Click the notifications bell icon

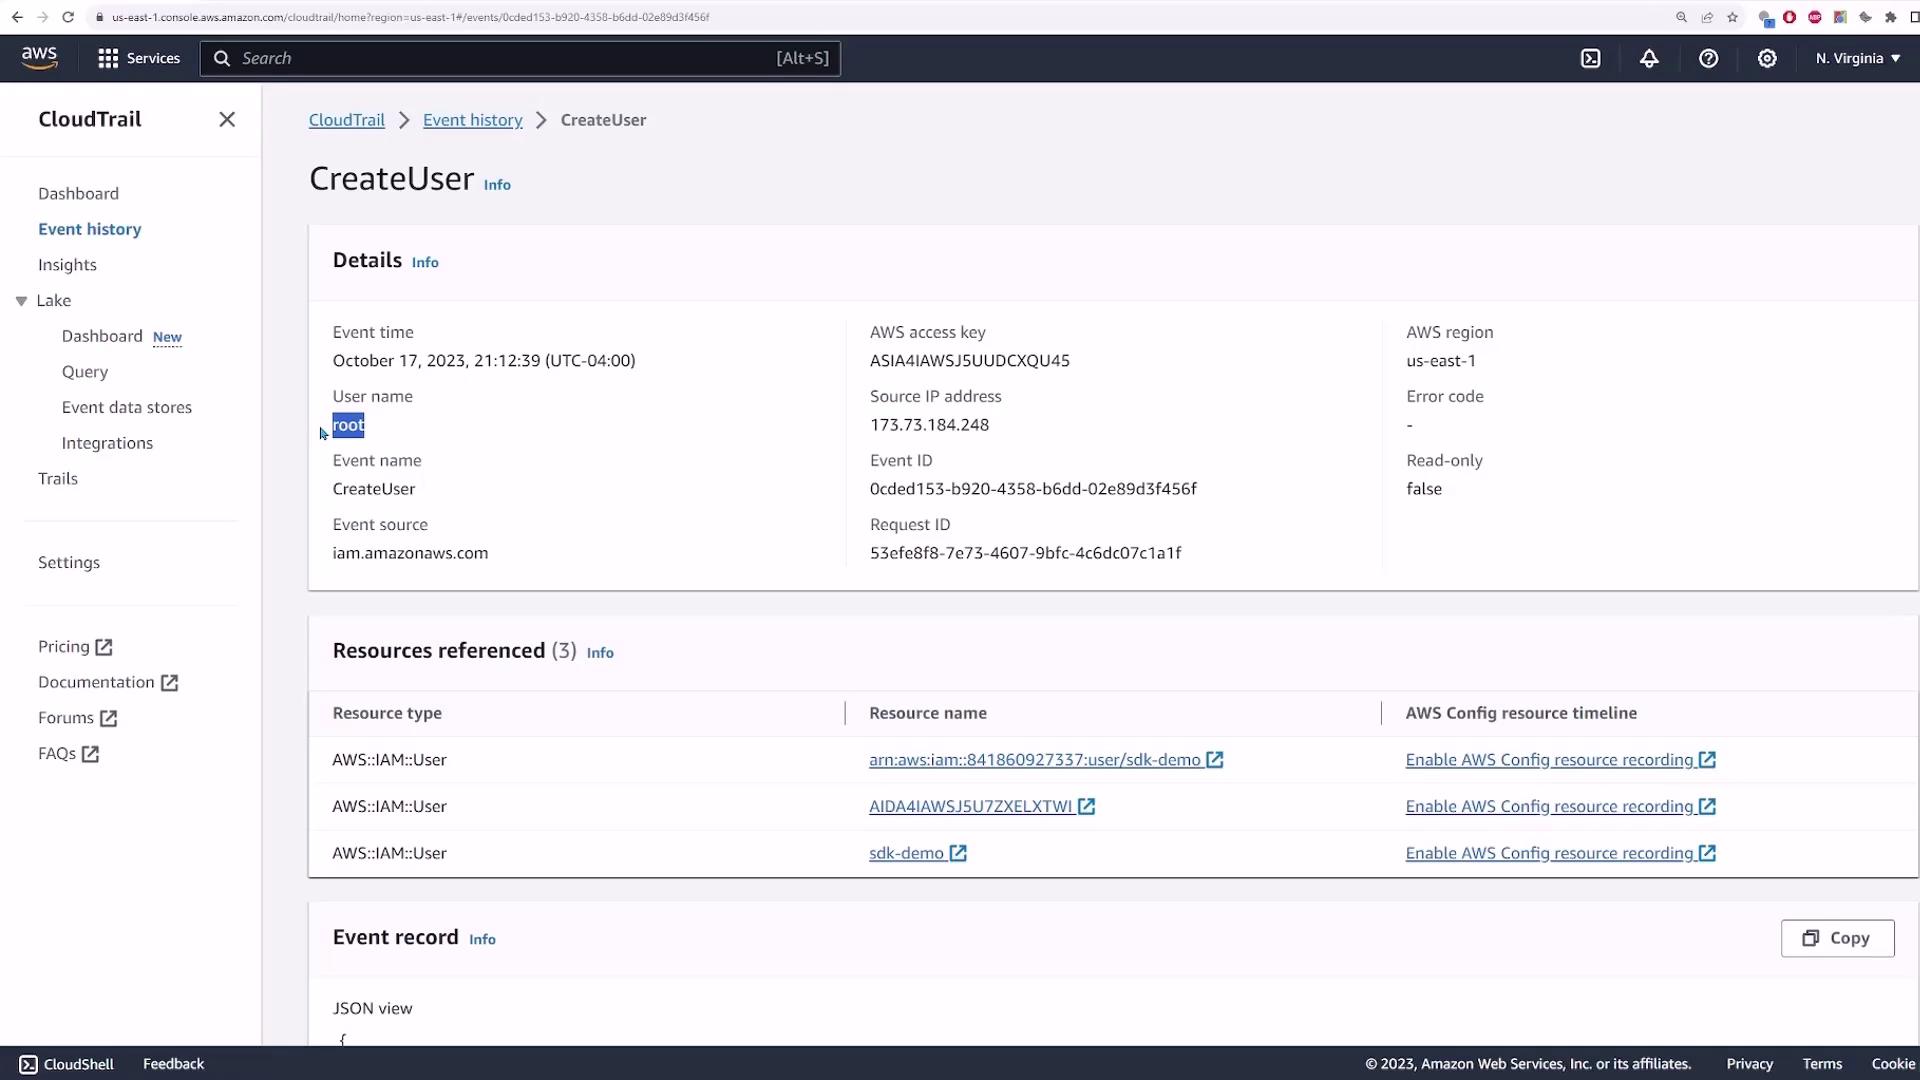pyautogui.click(x=1649, y=59)
